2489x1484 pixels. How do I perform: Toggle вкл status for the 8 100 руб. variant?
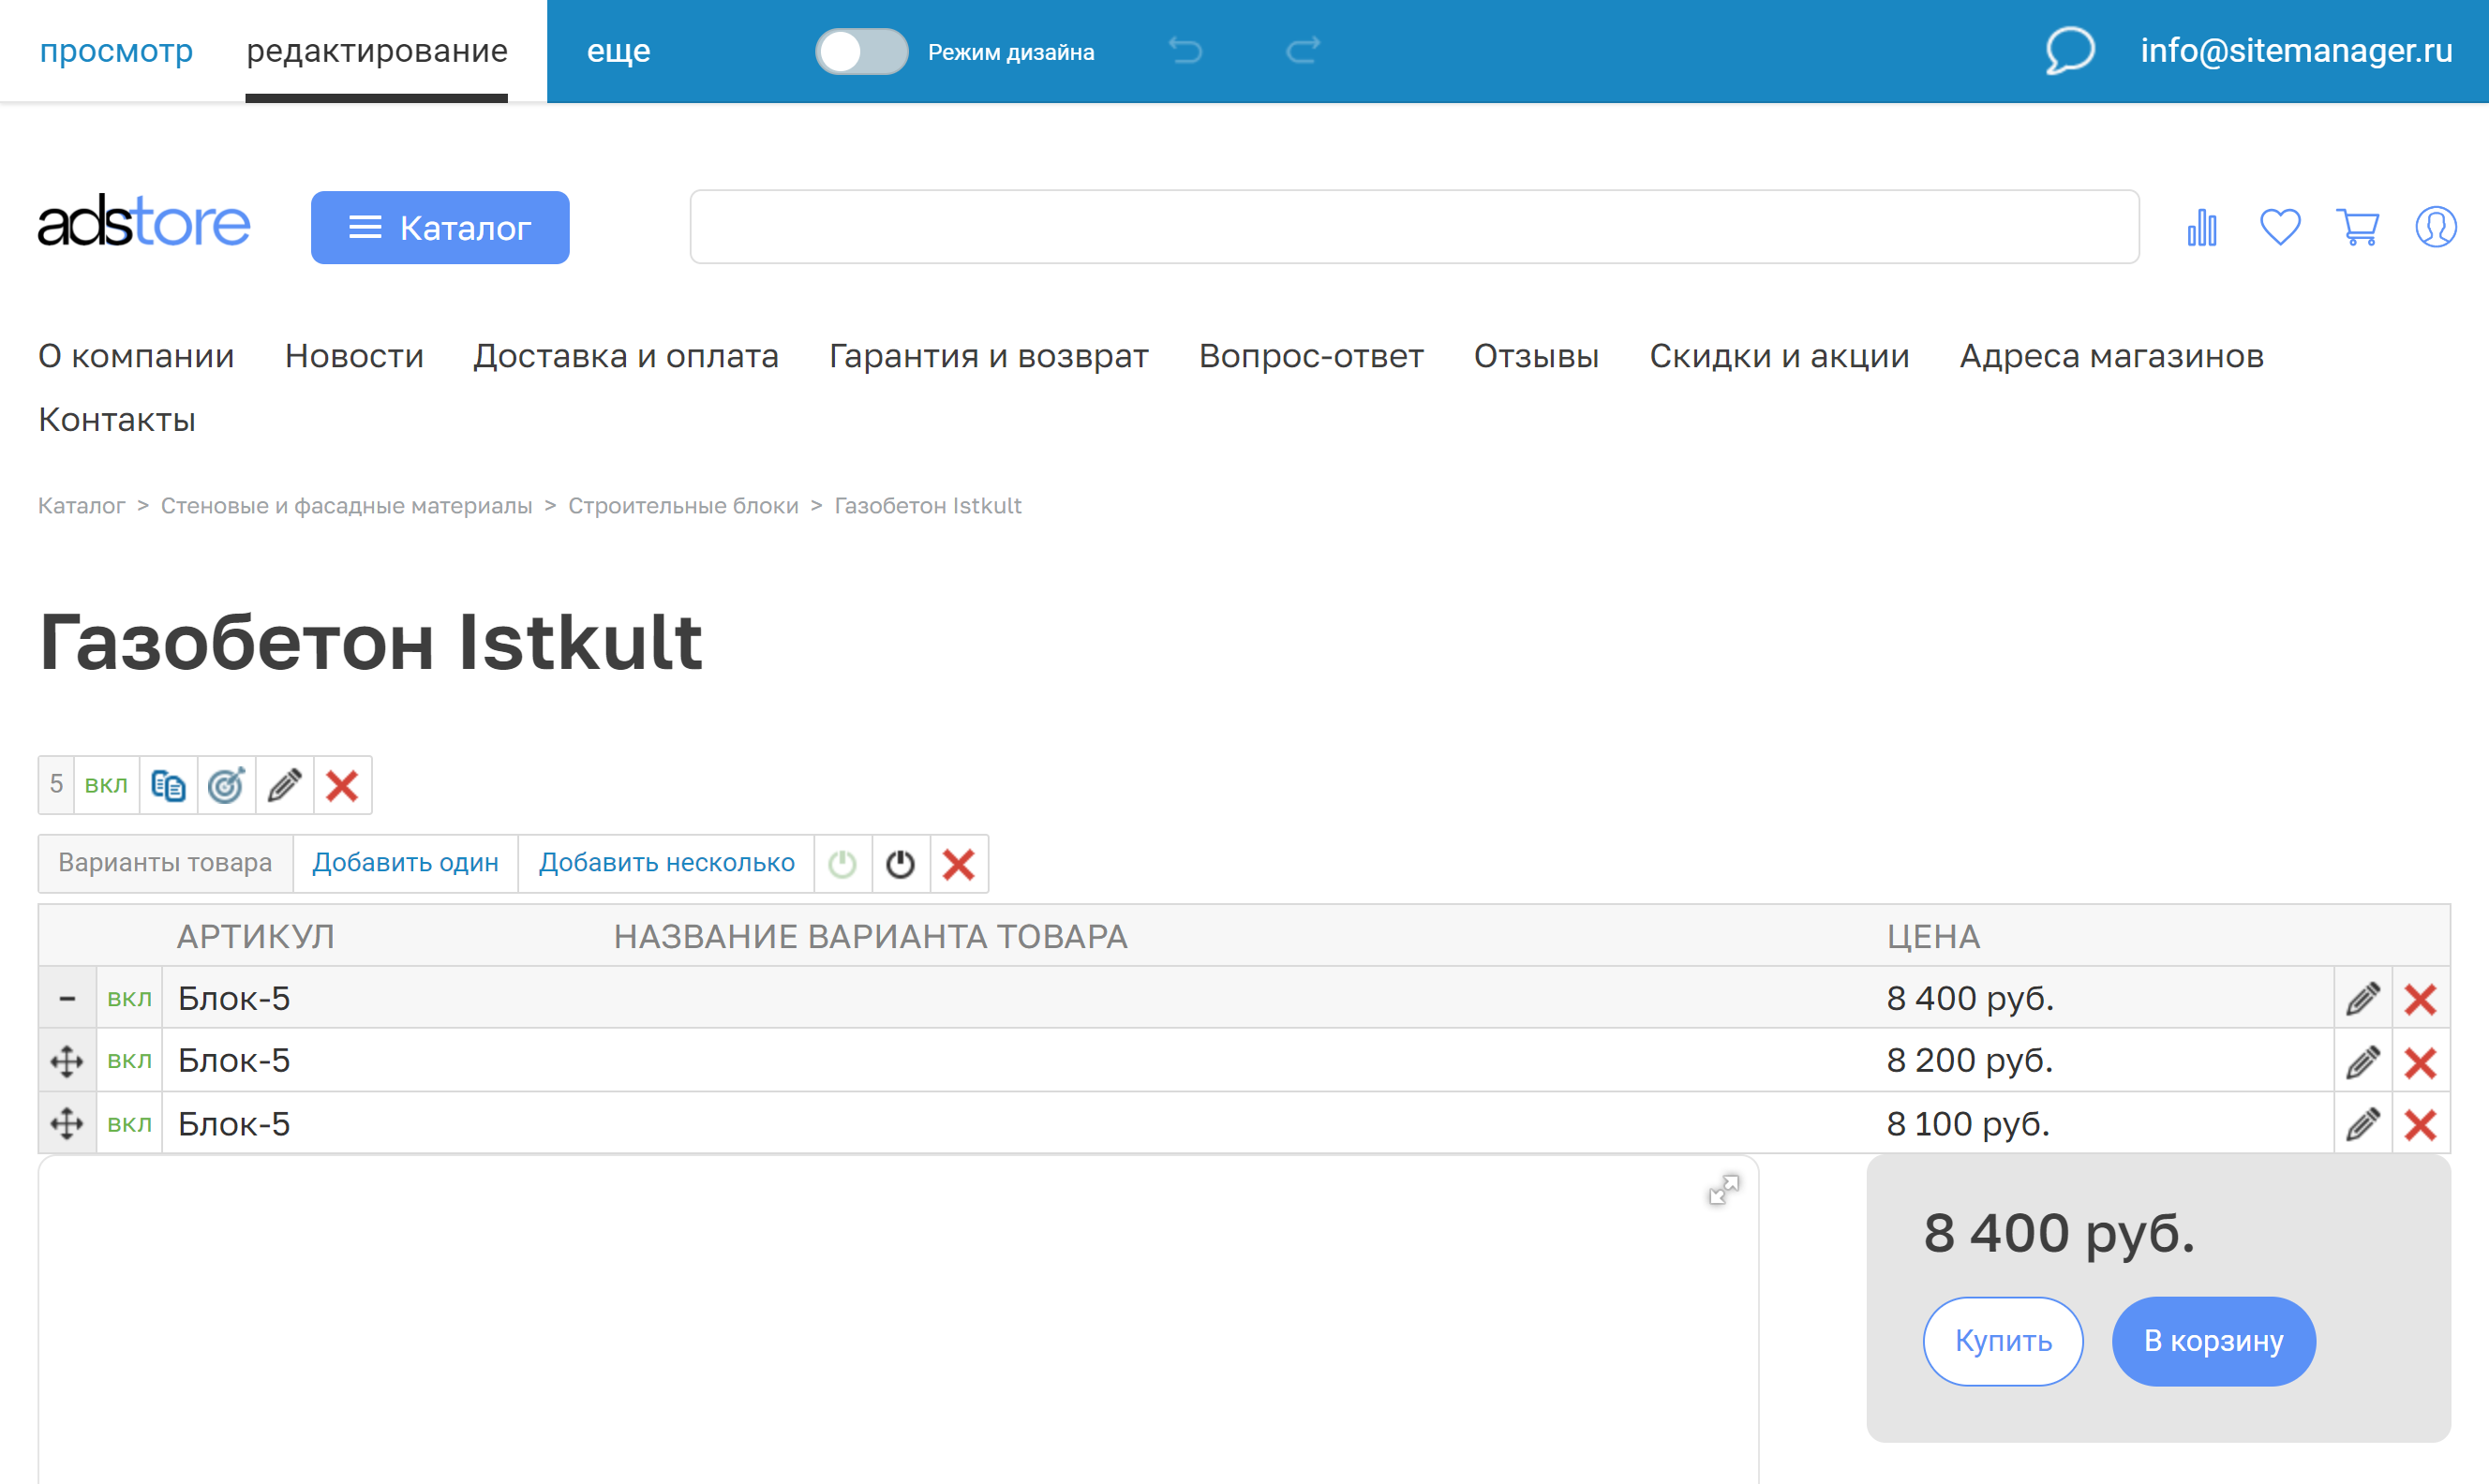(128, 1122)
